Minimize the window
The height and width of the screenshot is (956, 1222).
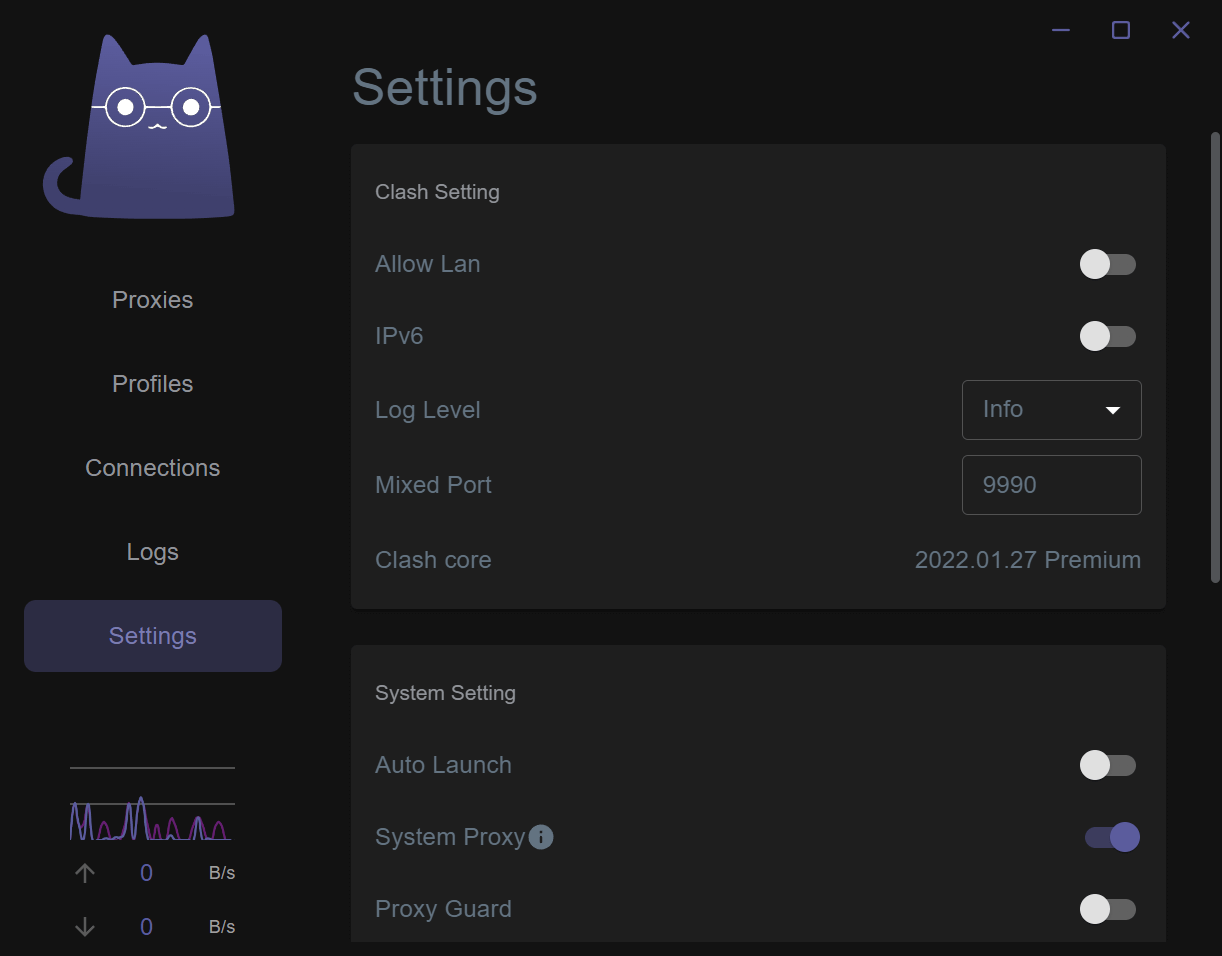1061,30
